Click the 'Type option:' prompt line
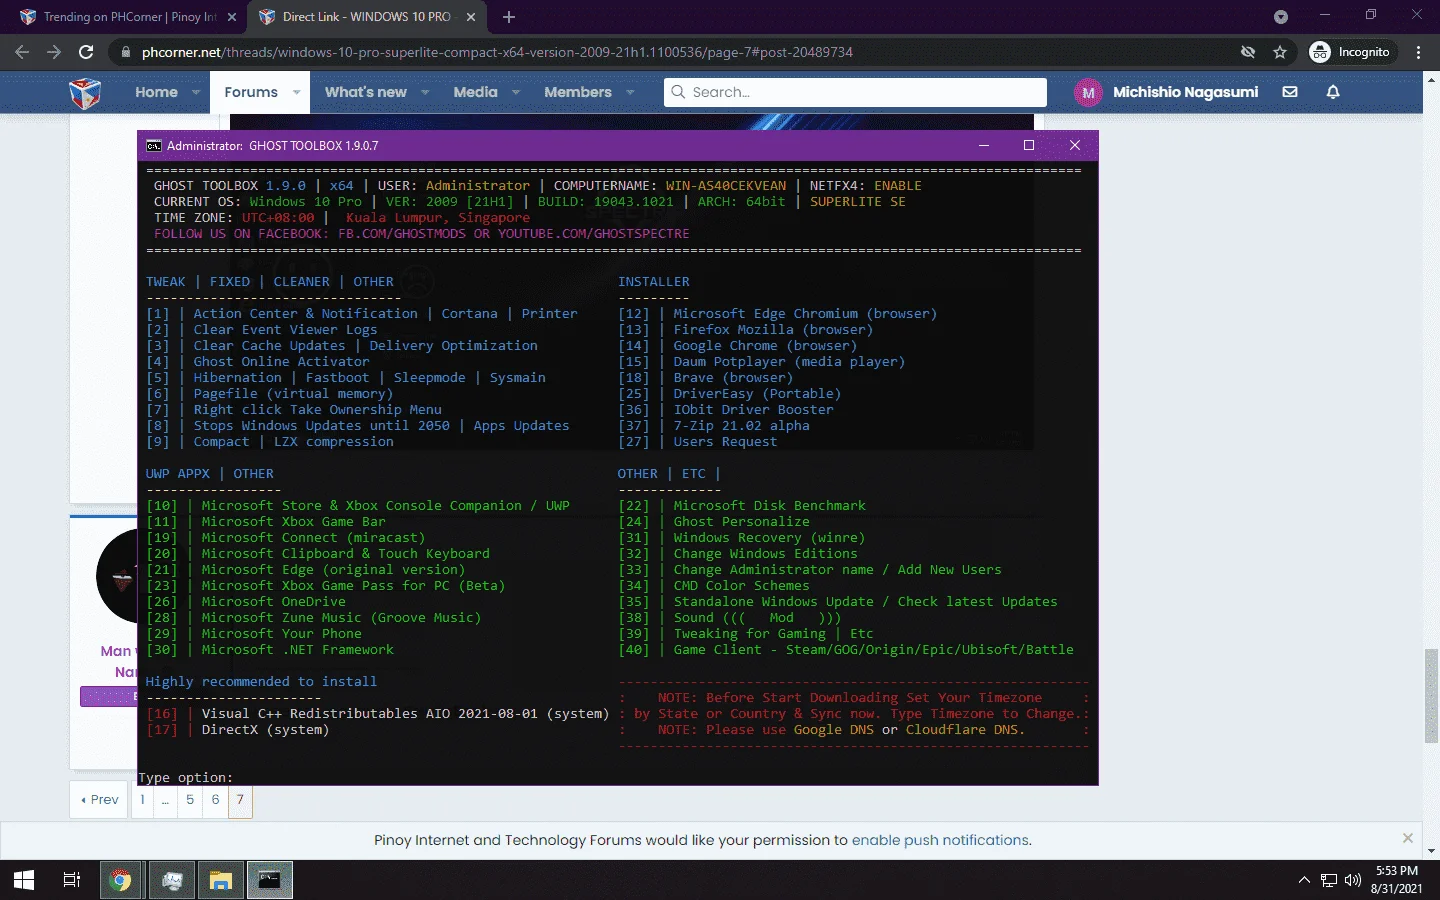1440x900 pixels. [x=185, y=777]
